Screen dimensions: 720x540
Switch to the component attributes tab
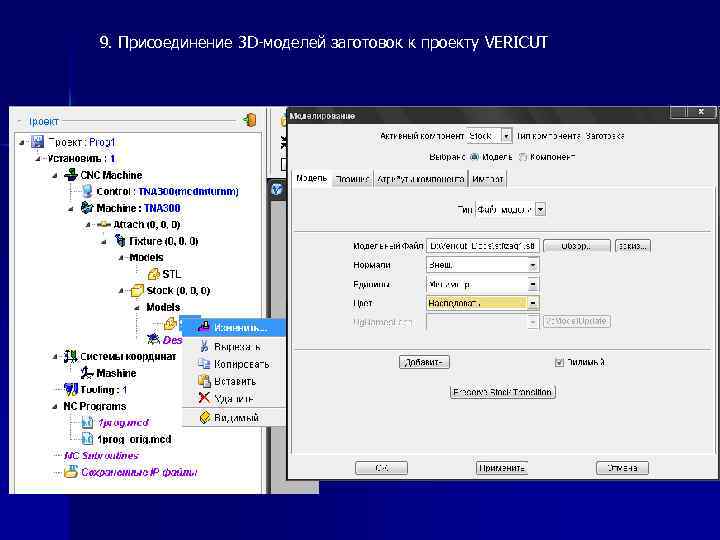[420, 179]
